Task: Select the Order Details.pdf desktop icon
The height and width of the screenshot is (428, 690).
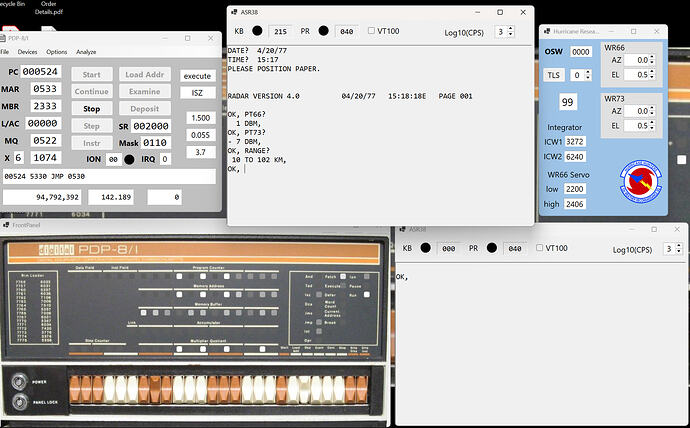Action: click(x=48, y=8)
